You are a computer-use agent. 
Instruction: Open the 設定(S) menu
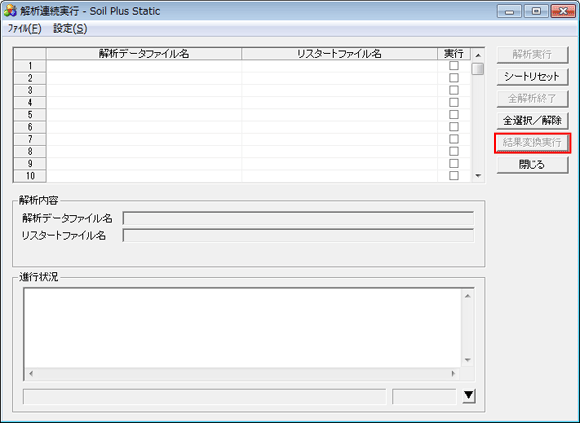70,28
